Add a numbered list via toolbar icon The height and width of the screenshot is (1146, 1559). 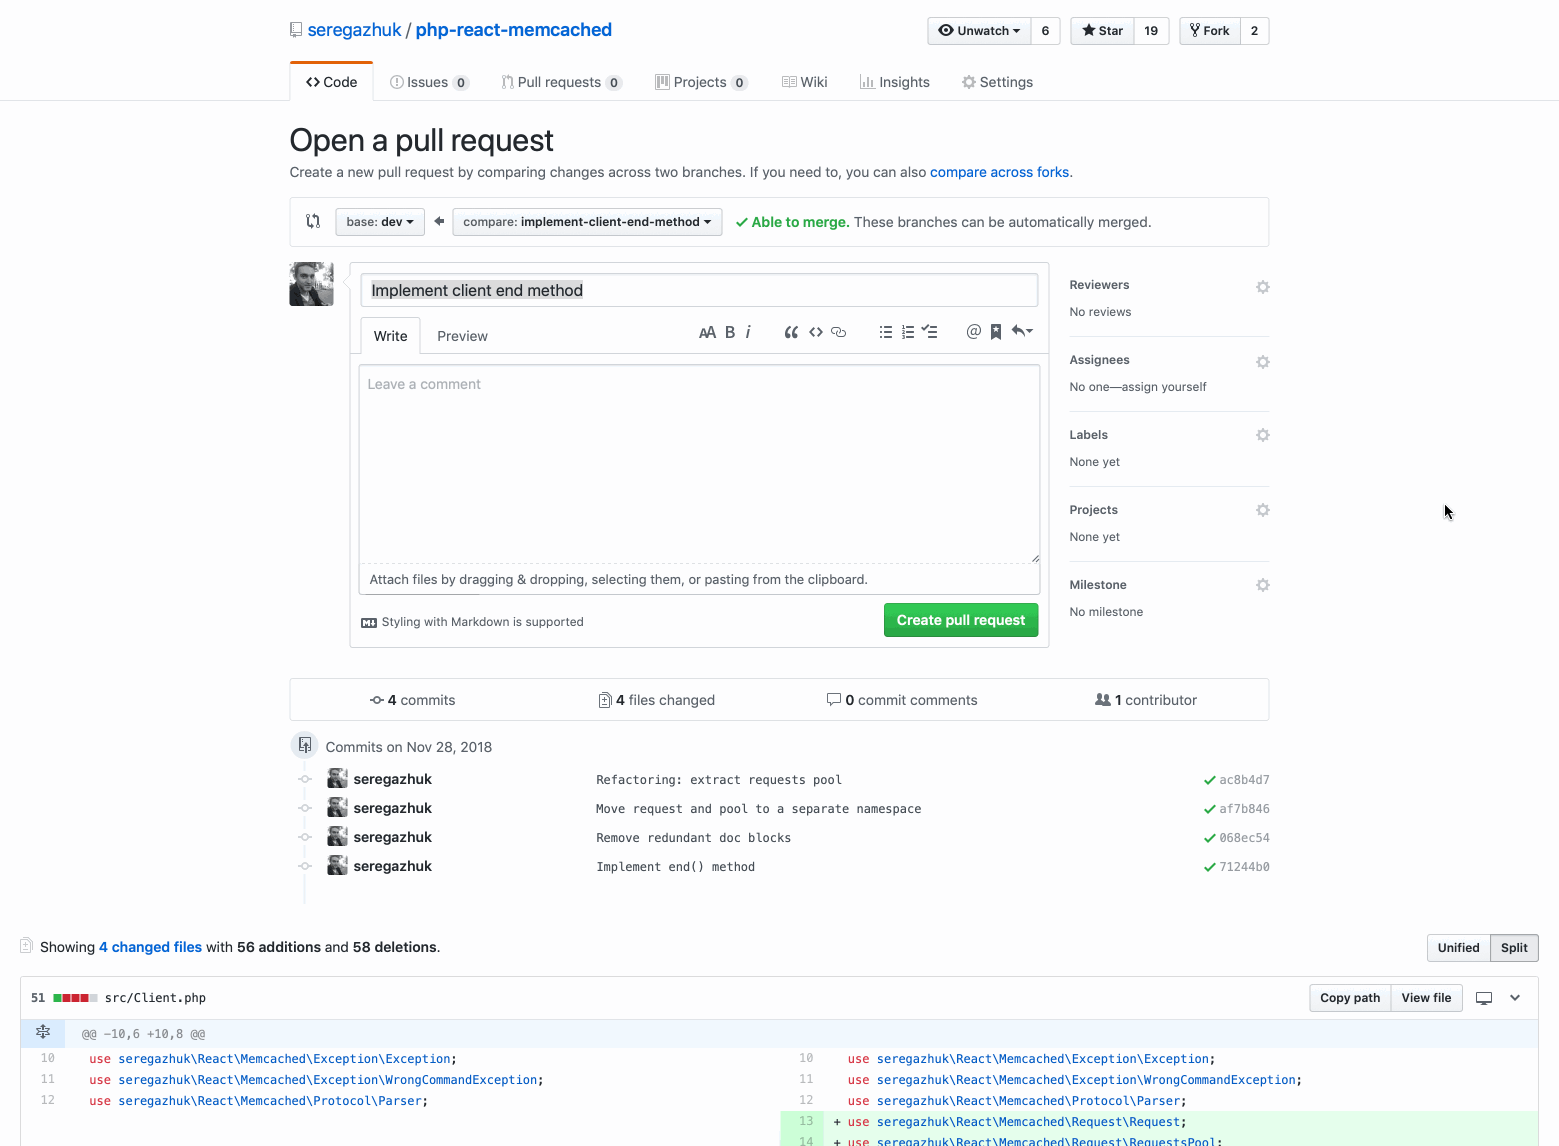coord(908,332)
